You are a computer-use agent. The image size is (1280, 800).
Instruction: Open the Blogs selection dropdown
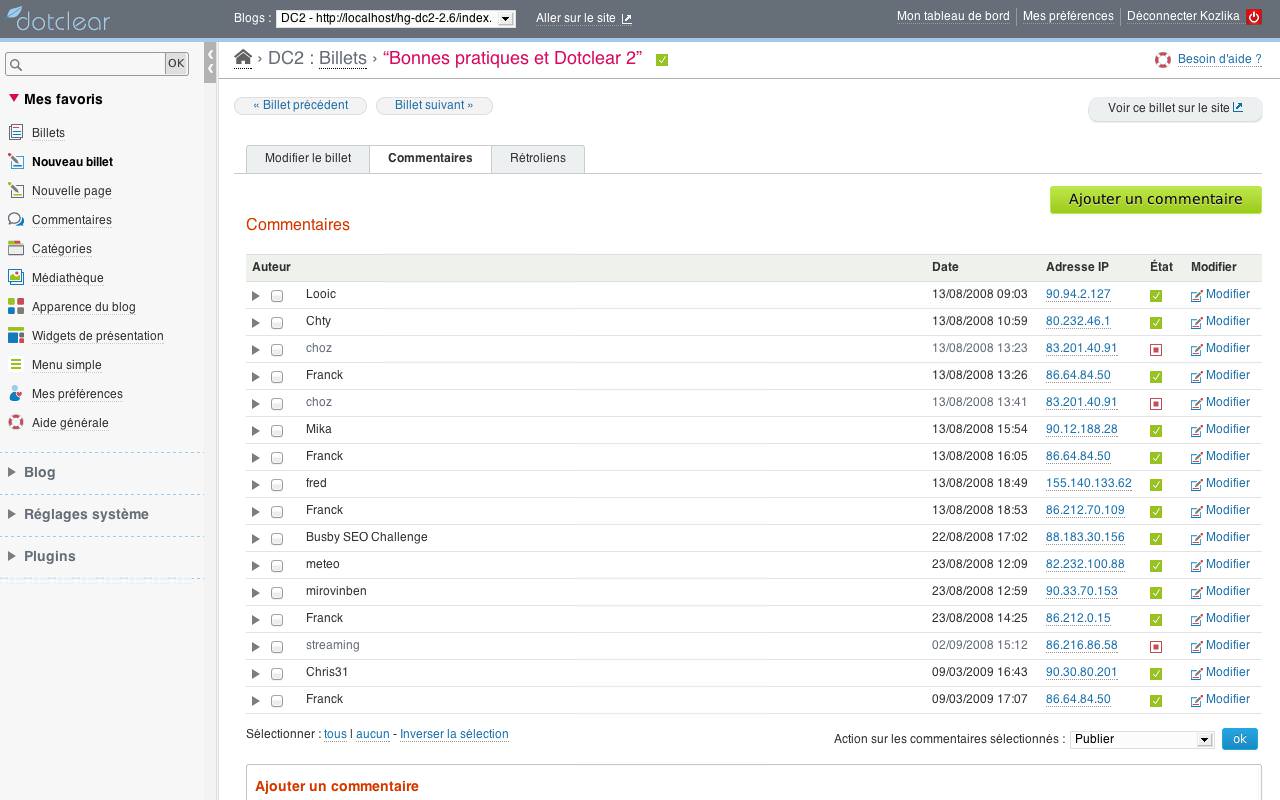point(396,18)
